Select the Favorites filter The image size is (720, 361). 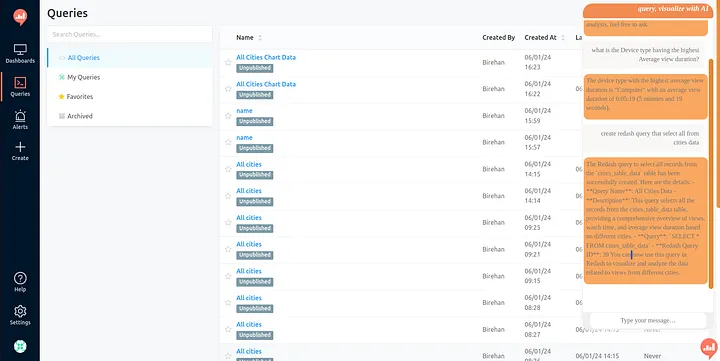(130, 96)
